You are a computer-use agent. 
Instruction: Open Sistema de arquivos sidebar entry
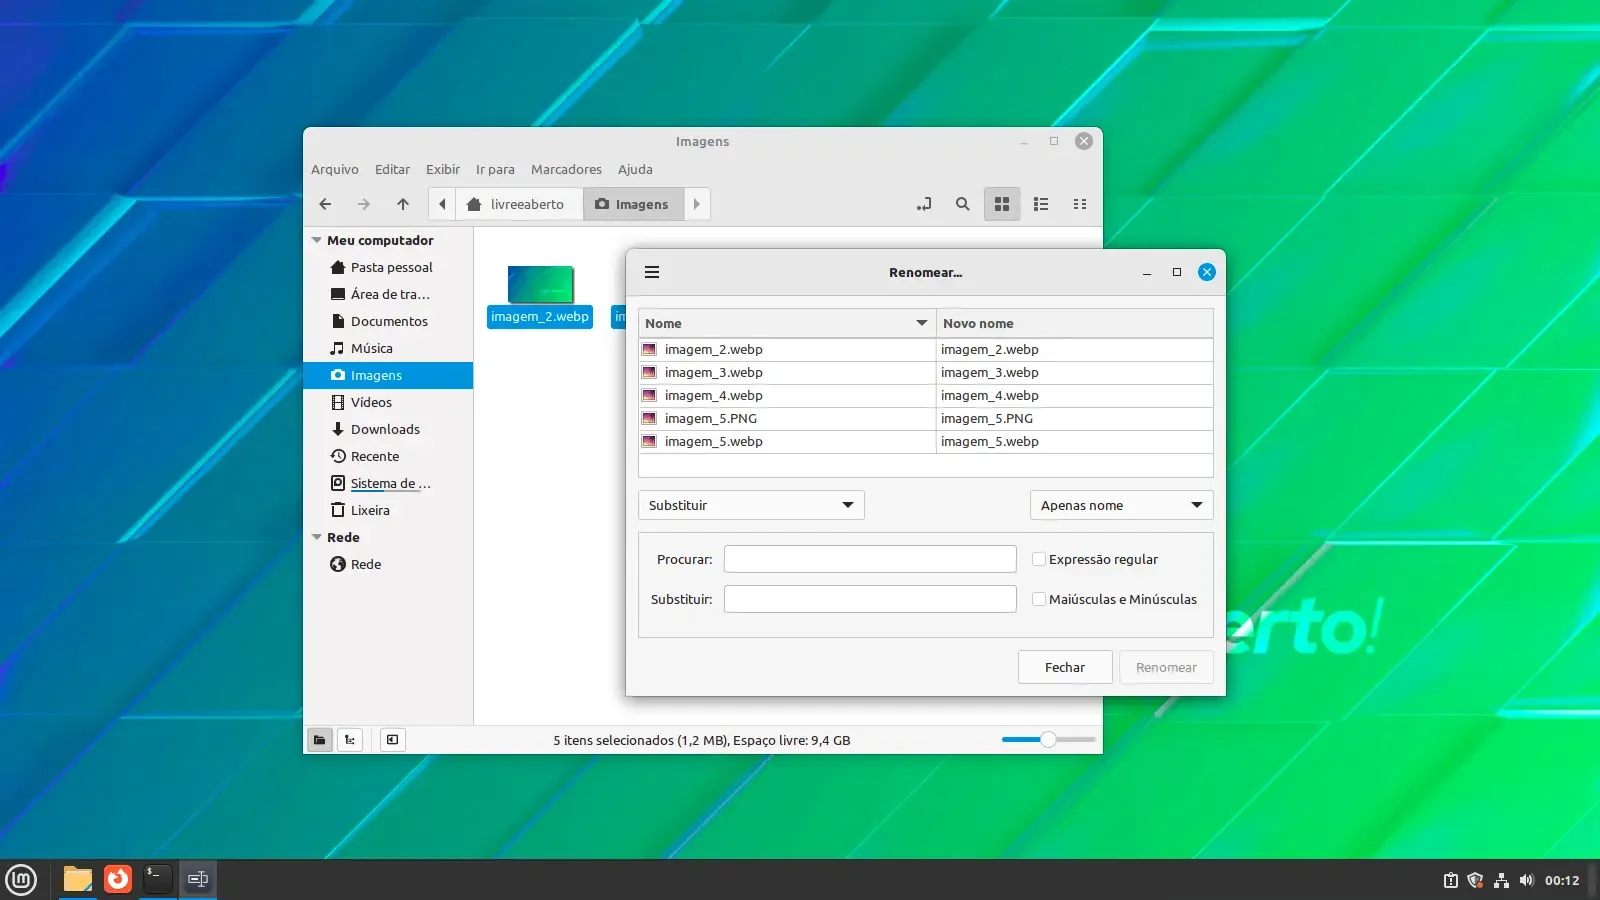coord(388,483)
